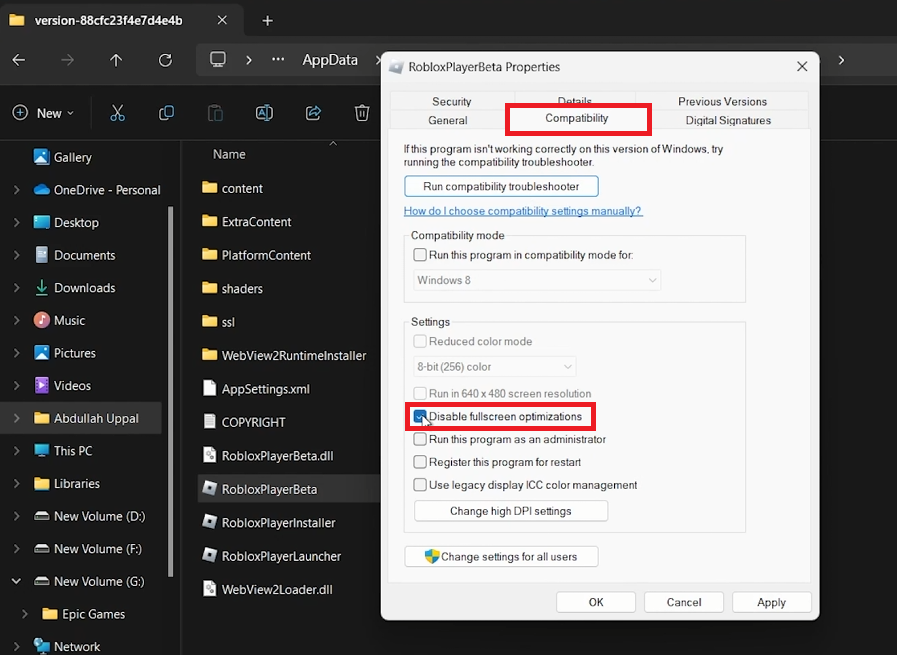Open the Windows 8 compatibility dropdown
The image size is (897, 655).
[537, 280]
